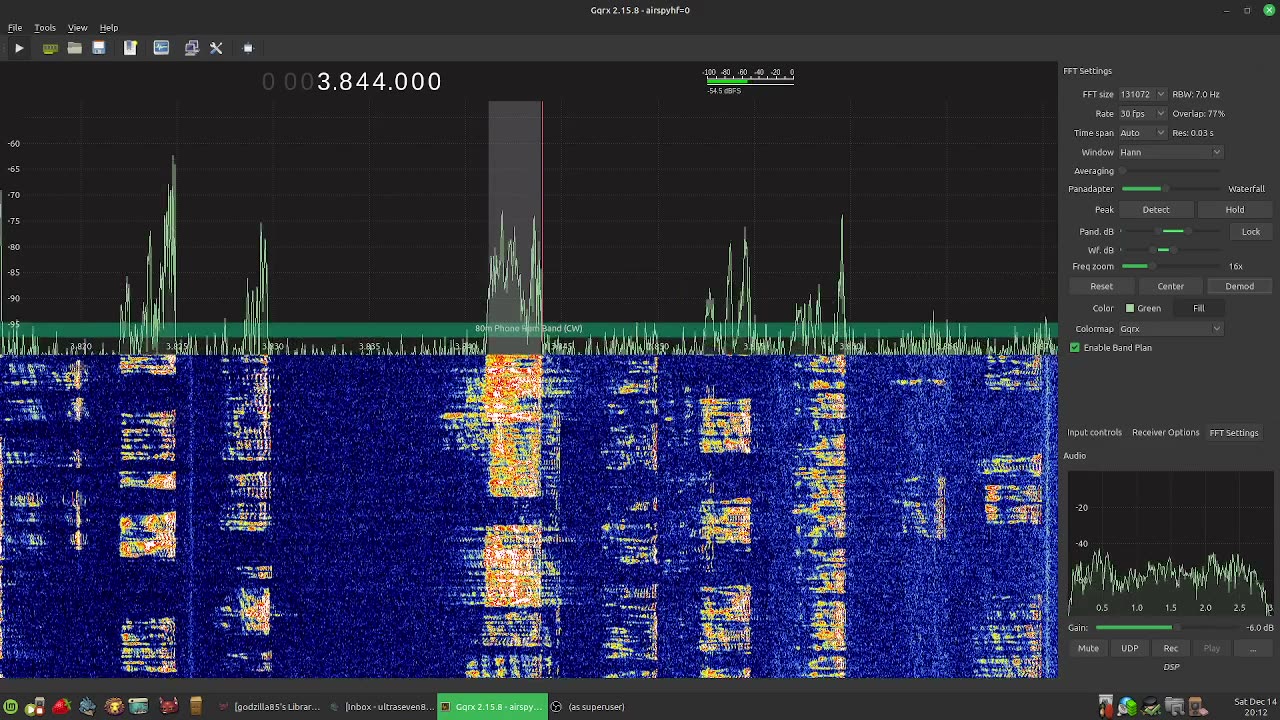Click the signal level S-meter
1280x720 pixels.
pos(748,80)
